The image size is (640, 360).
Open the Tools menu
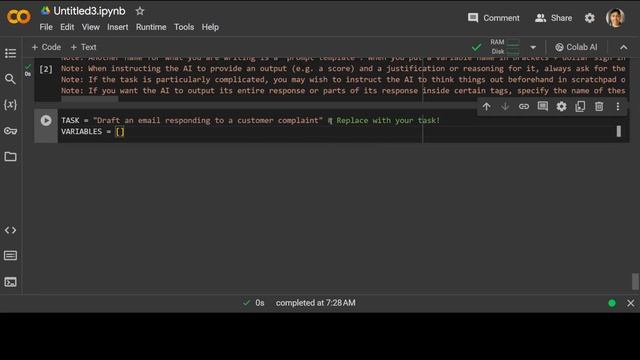(x=184, y=27)
